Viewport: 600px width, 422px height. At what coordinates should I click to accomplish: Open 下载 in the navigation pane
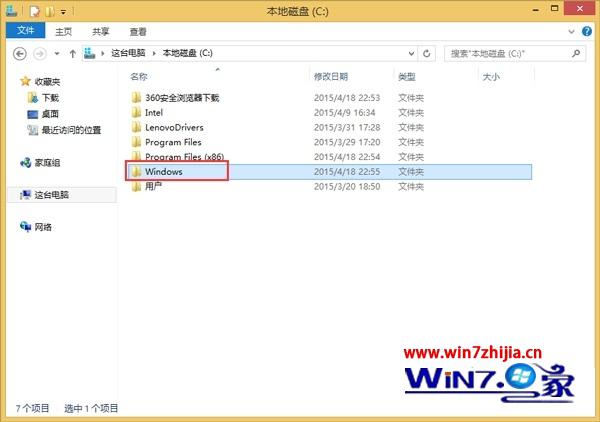click(50, 98)
